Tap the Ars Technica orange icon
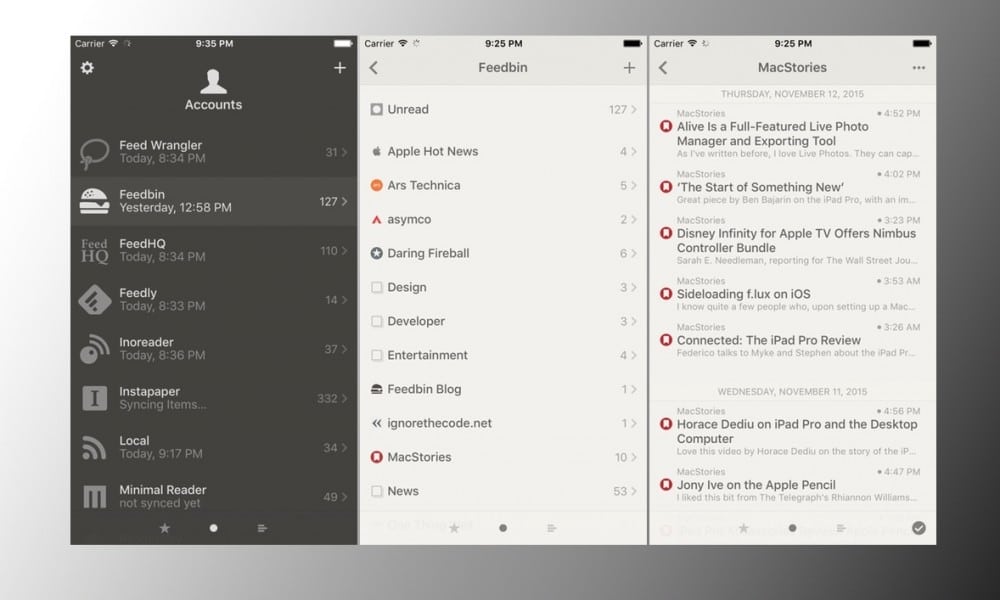 point(376,185)
